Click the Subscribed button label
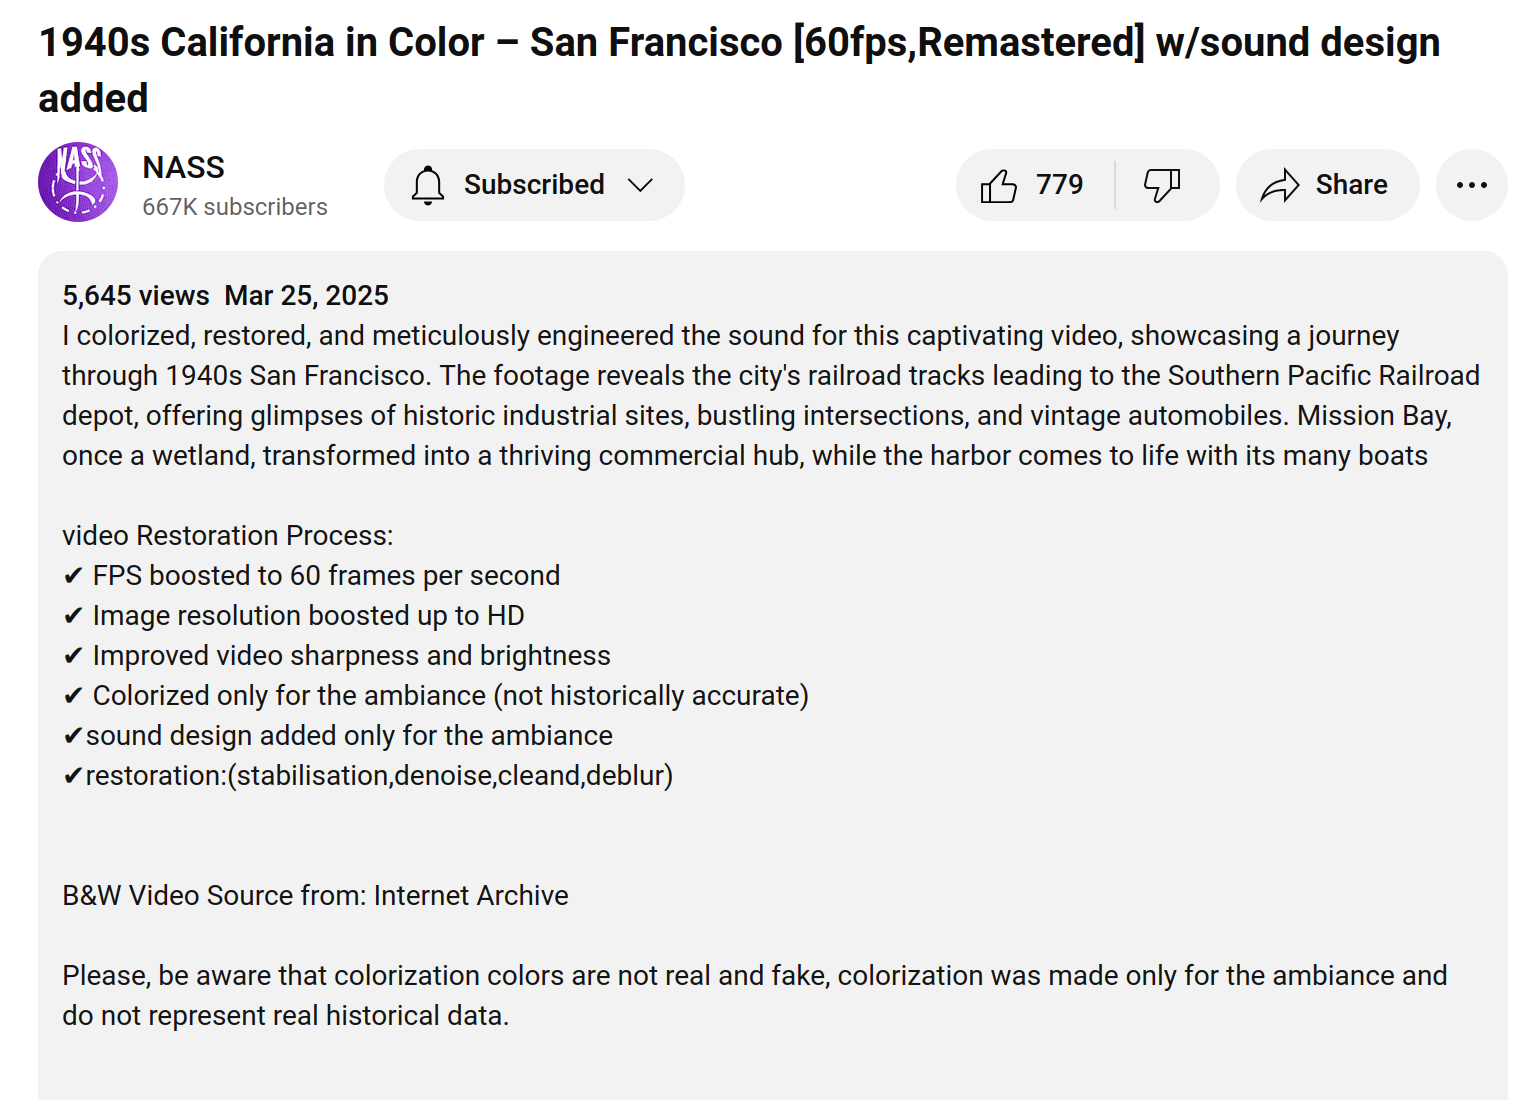This screenshot has height=1100, width=1536. [534, 185]
